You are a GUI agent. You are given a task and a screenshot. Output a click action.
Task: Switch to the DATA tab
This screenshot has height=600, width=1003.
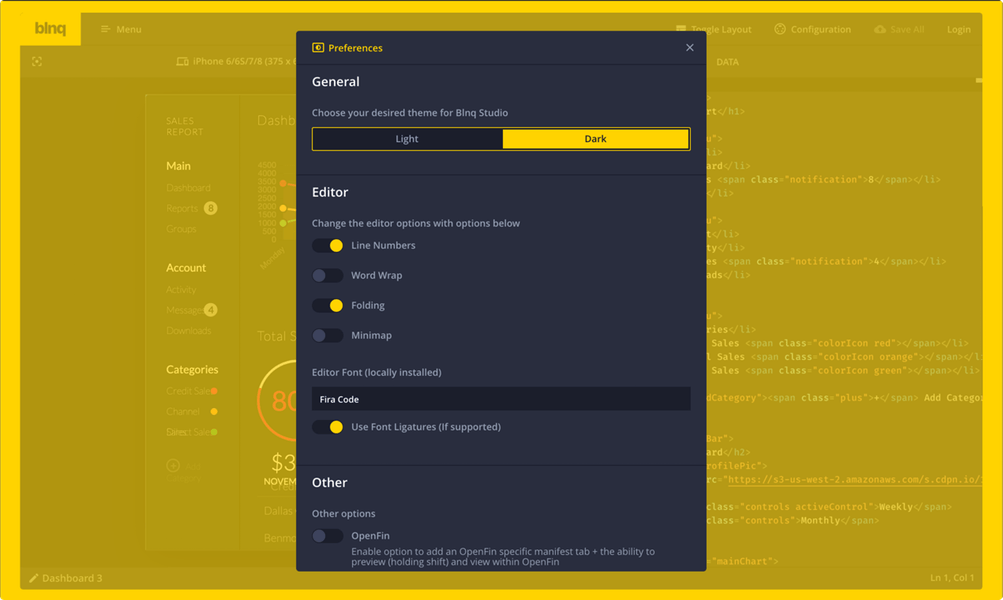pos(727,62)
